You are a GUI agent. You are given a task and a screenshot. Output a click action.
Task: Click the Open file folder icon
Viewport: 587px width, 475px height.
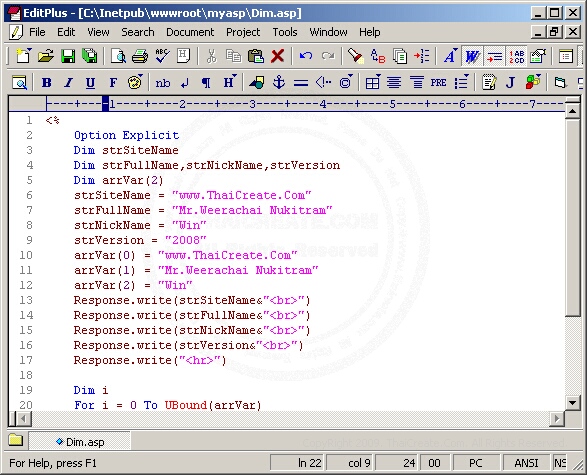(x=46, y=57)
